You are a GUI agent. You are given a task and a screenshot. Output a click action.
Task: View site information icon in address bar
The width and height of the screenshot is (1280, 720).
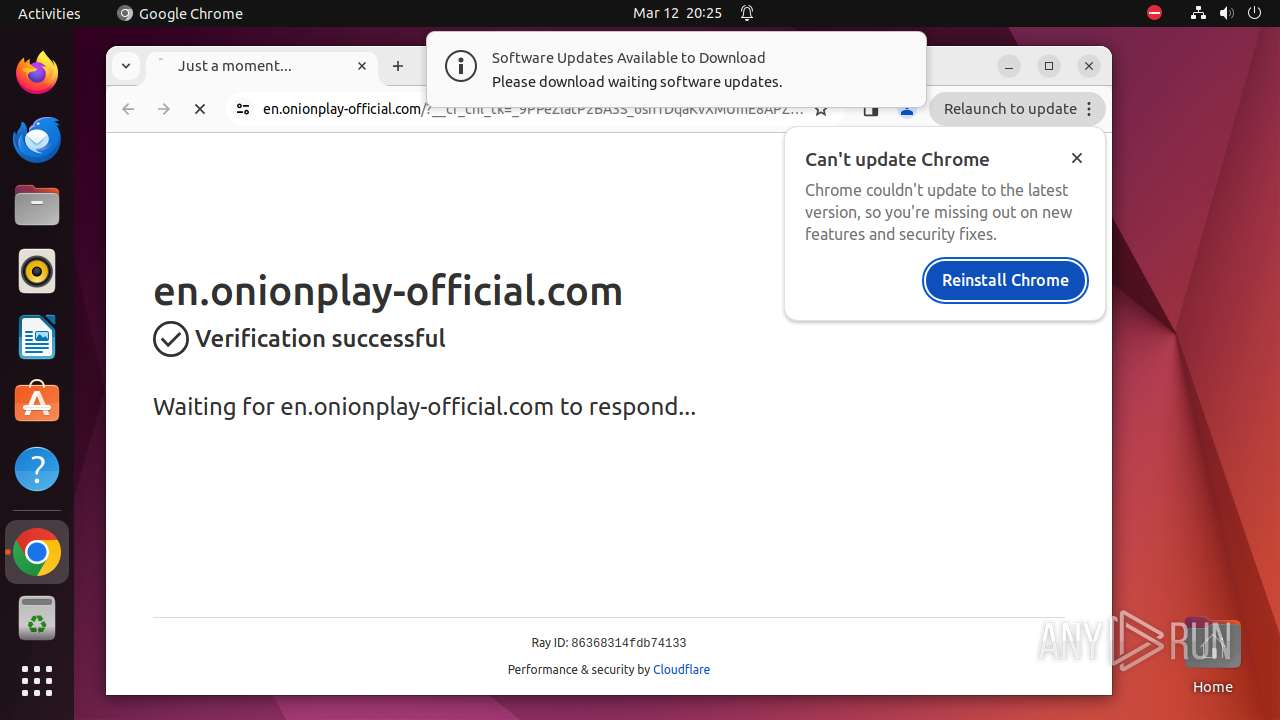coord(242,109)
